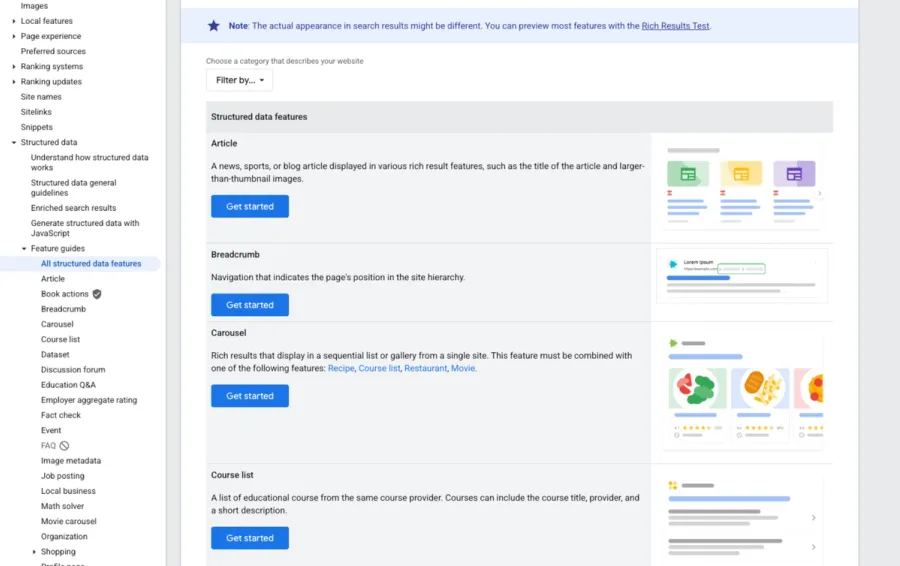Open Sitelinks in the sidebar
Viewport: 900px width, 566px height.
pyautogui.click(x=36, y=112)
